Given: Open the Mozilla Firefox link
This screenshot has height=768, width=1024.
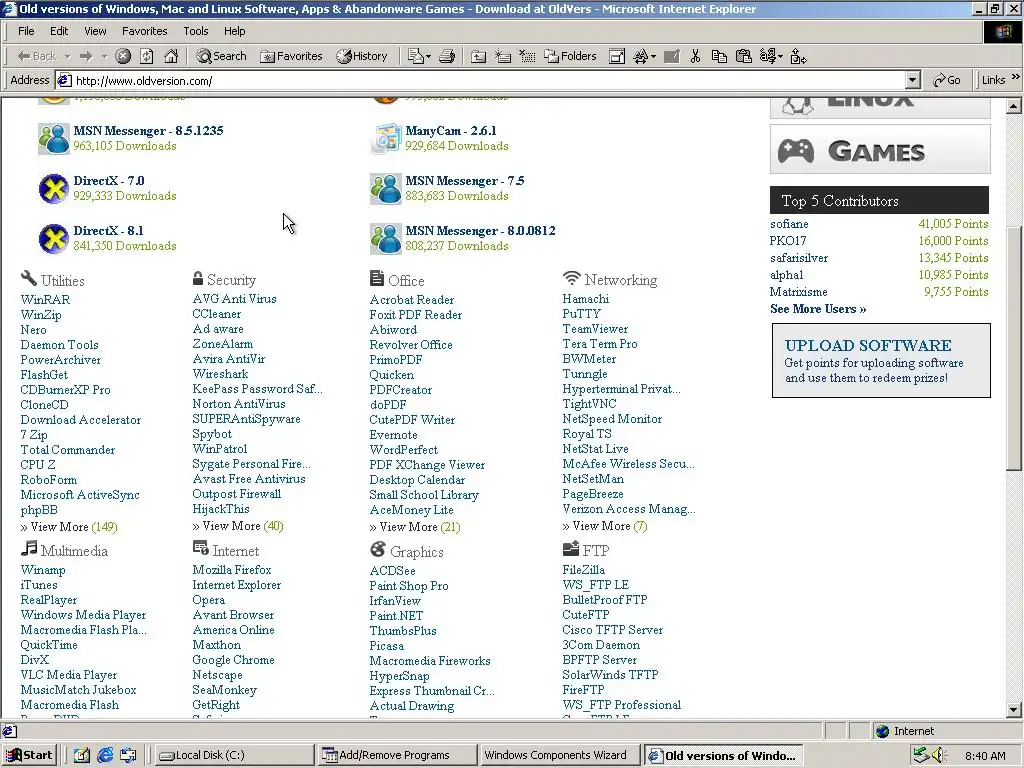Looking at the screenshot, I should pos(232,569).
